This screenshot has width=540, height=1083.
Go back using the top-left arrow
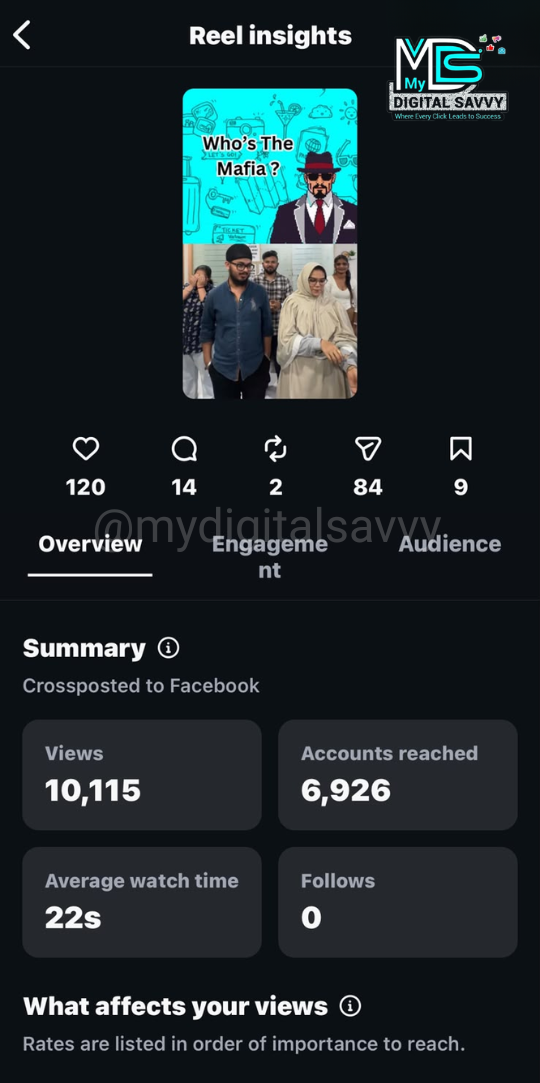[x=22, y=35]
